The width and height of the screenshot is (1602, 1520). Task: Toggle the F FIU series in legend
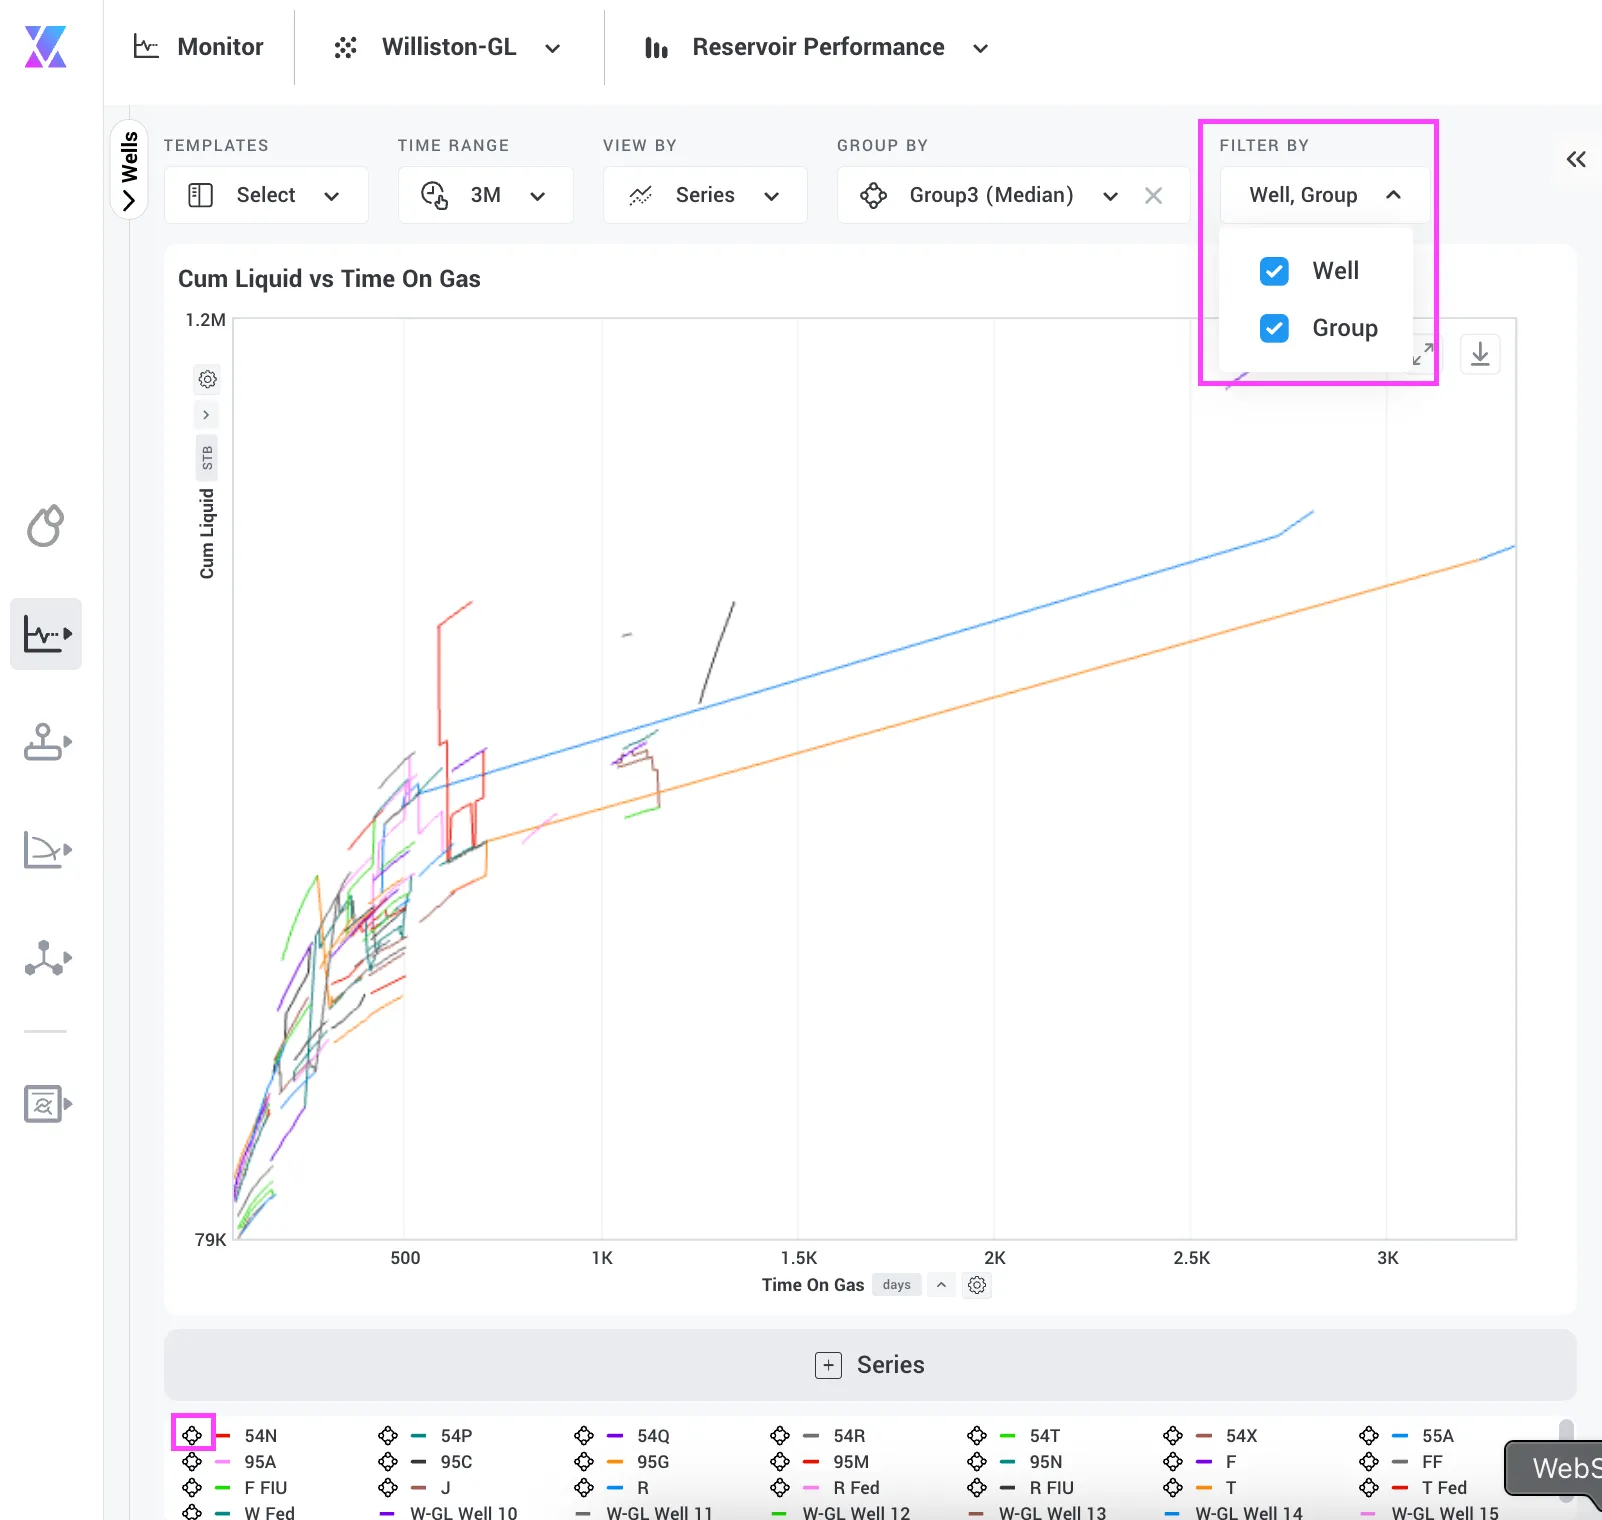(x=265, y=1488)
